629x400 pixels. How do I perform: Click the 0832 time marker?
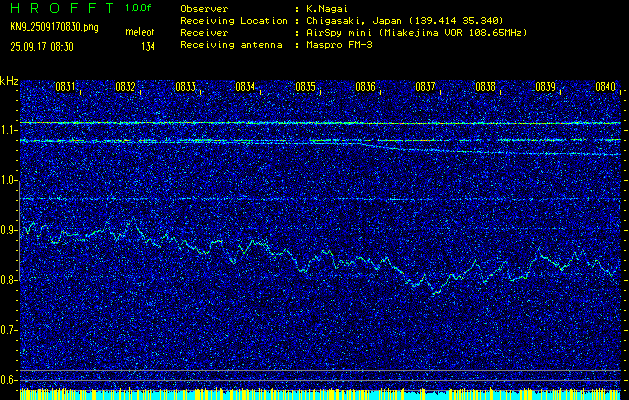(x=125, y=87)
